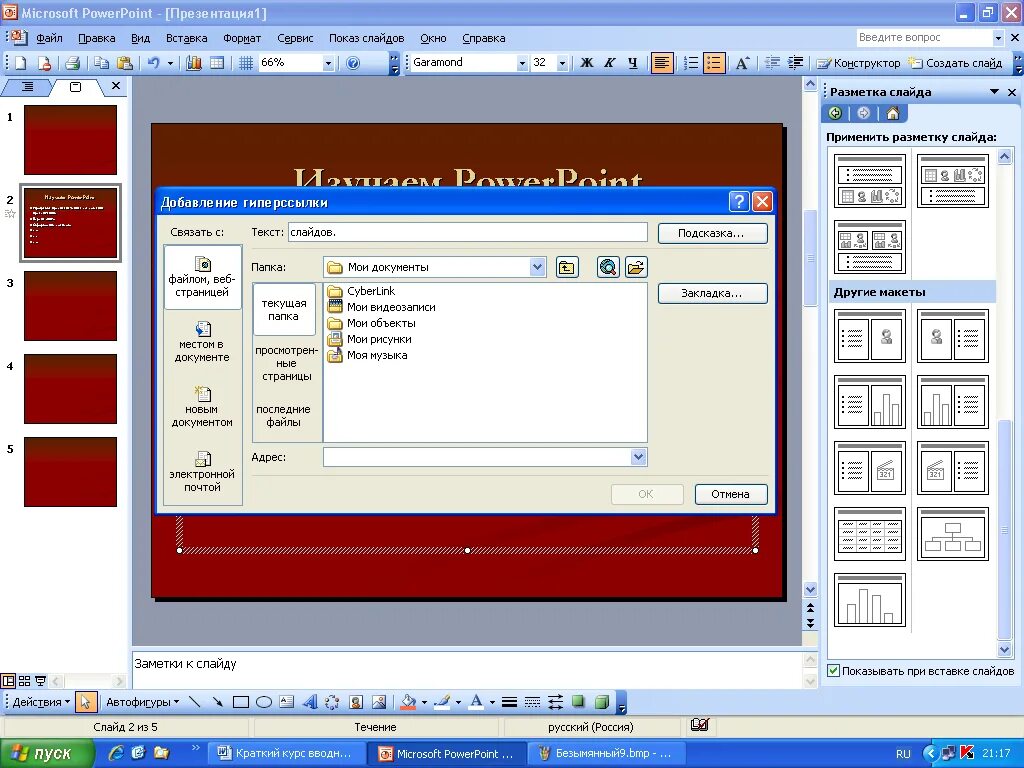1024x768 pixels.
Task: Open the Файл menu
Action: point(49,38)
